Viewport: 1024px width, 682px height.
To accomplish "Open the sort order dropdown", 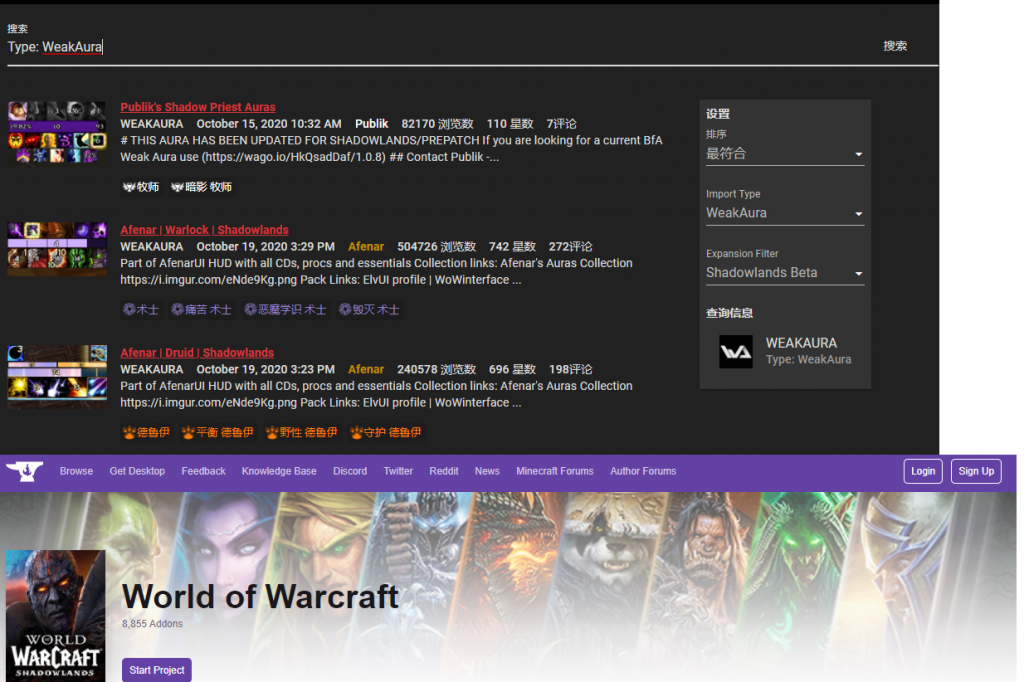I will click(784, 154).
